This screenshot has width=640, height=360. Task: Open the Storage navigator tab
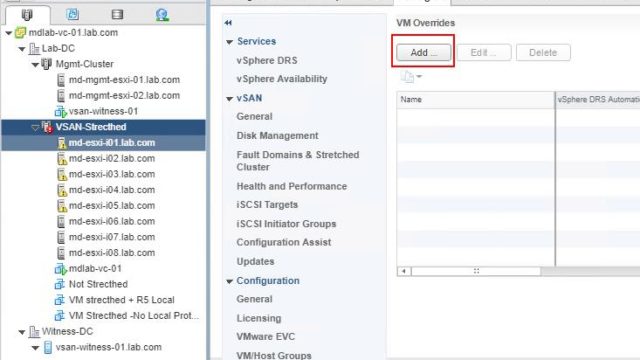point(117,15)
